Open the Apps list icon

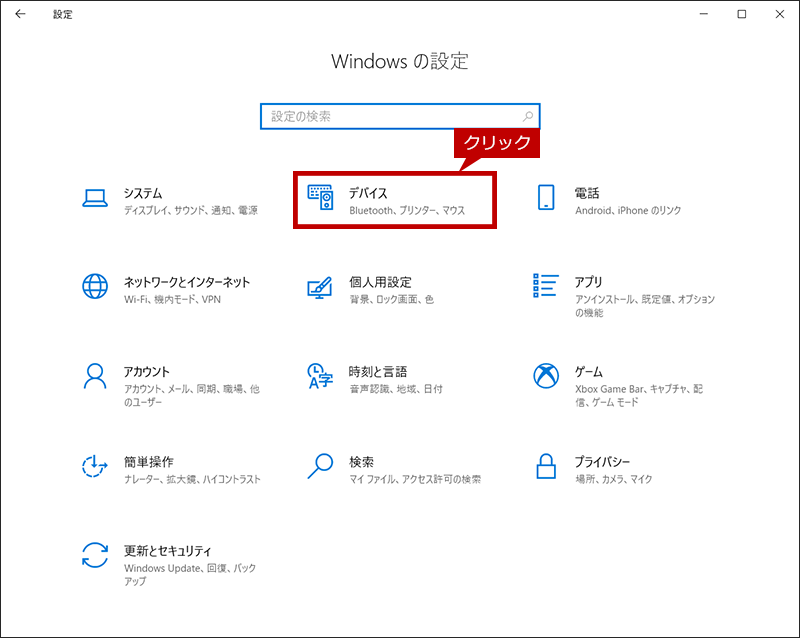[546, 286]
